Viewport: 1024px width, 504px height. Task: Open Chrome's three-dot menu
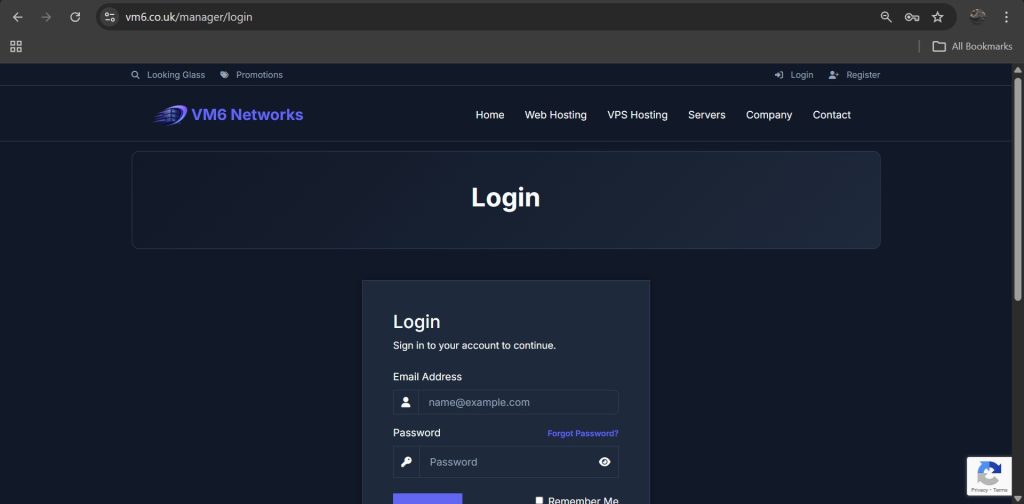(x=1006, y=17)
